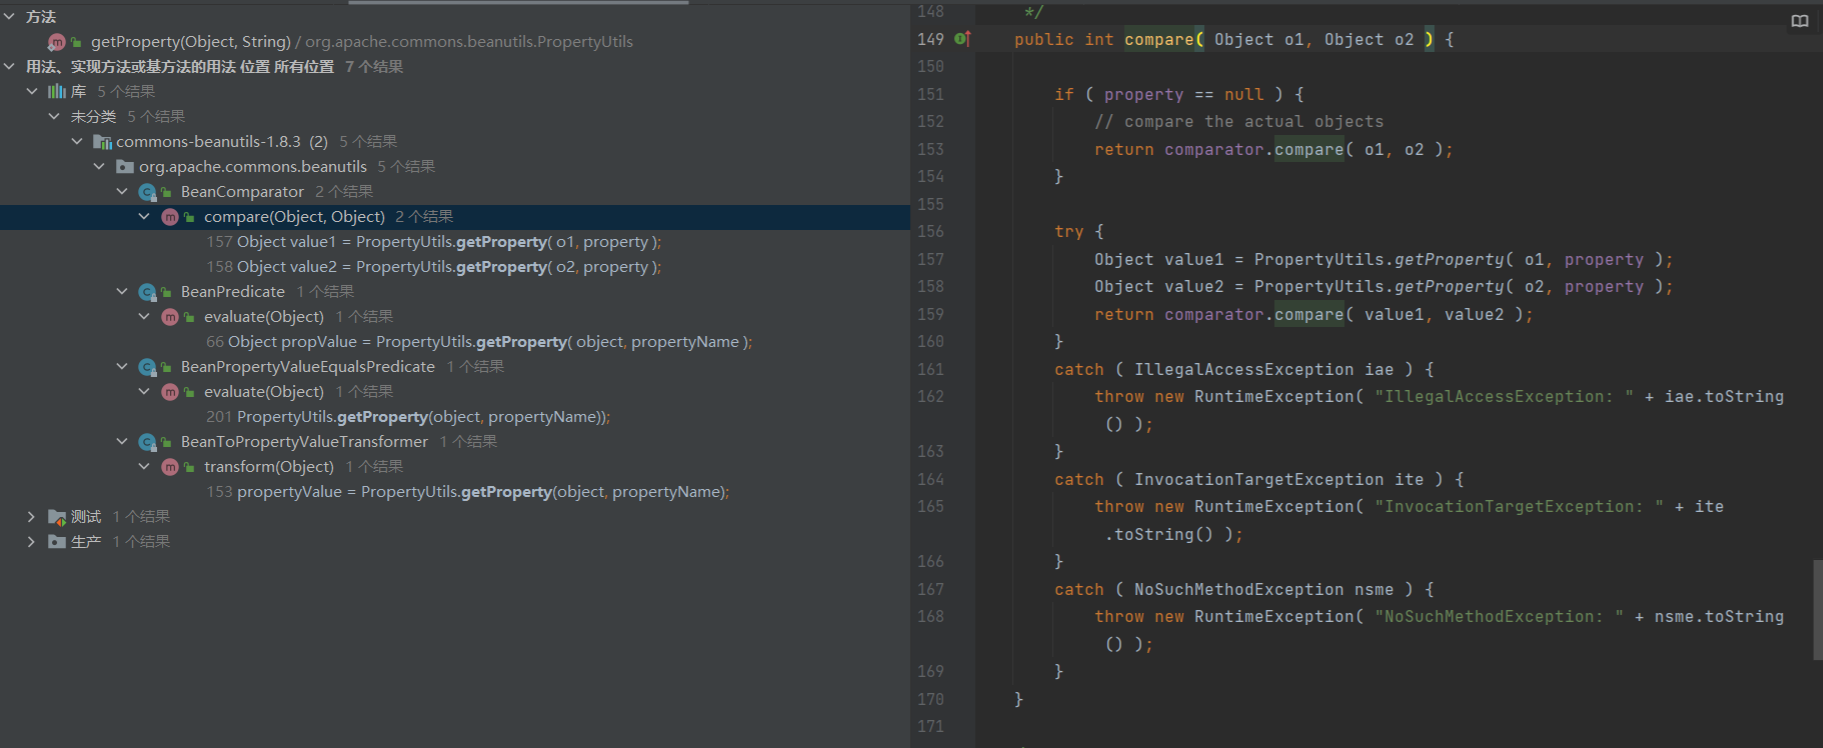Image resolution: width=1823 pixels, height=748 pixels.
Task: Select usage line 201 PropertyUtils.getProperty
Action: [x=408, y=416]
